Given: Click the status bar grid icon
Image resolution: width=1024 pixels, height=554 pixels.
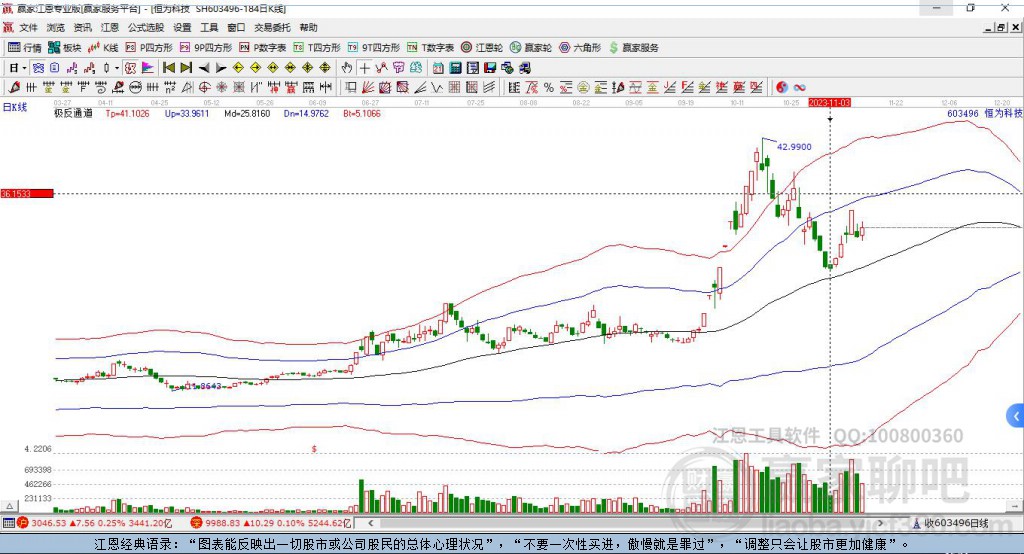Looking at the screenshot, I should pyautogui.click(x=8, y=523).
